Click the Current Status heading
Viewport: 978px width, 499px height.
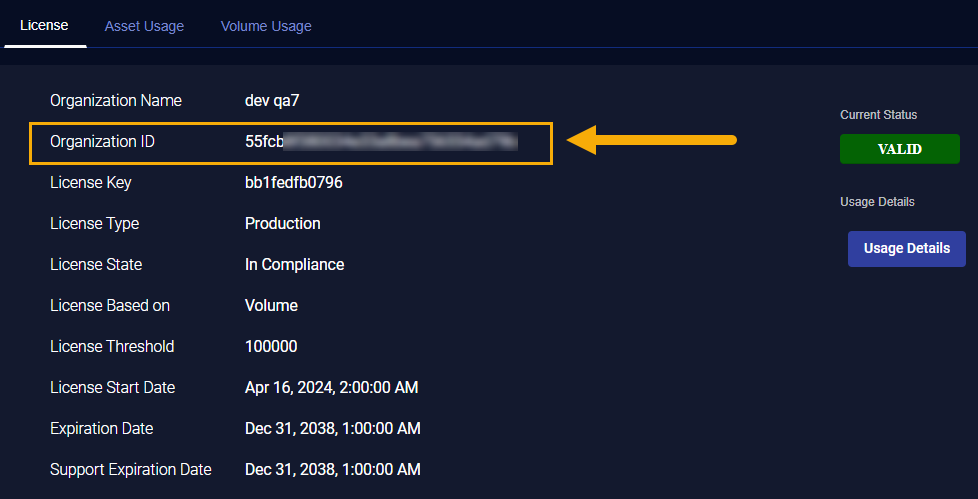click(878, 115)
